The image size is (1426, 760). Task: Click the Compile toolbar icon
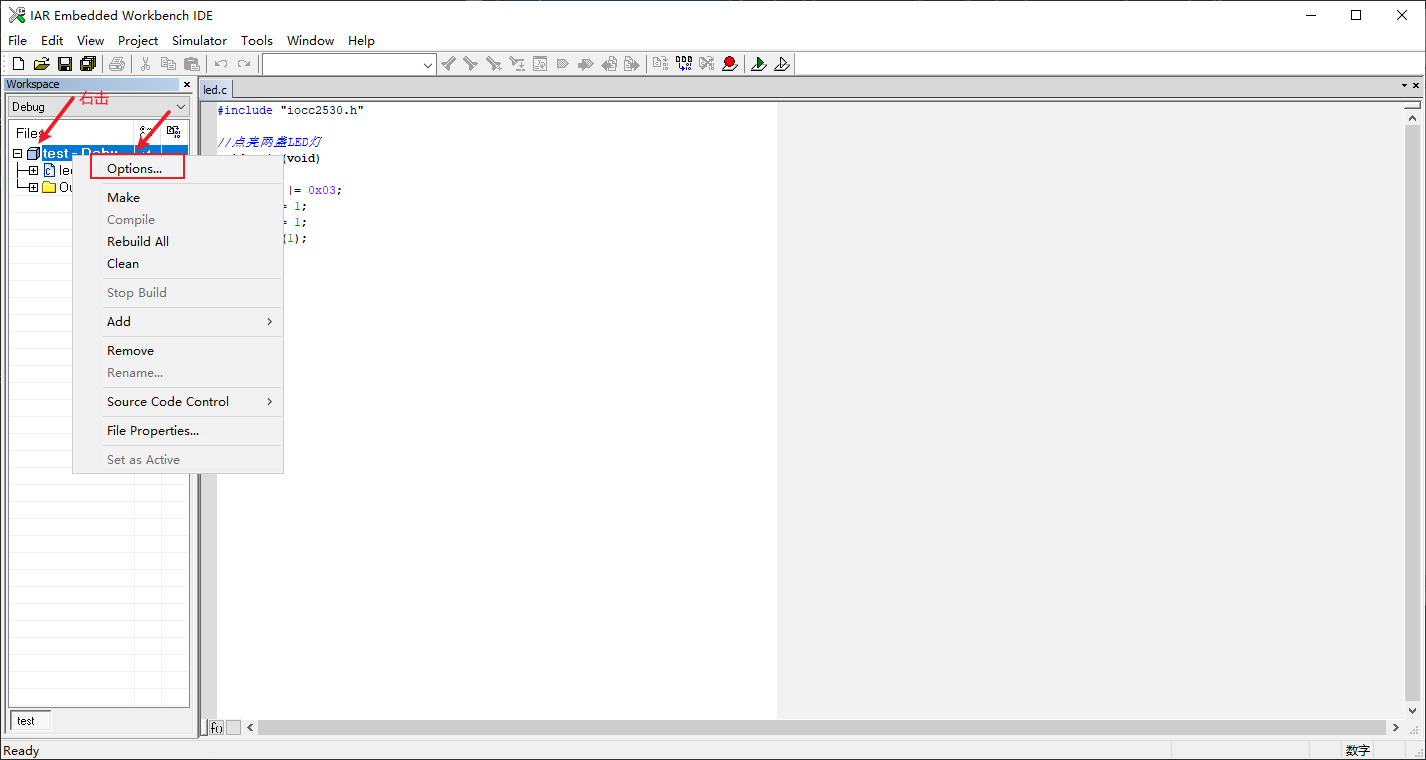point(661,64)
